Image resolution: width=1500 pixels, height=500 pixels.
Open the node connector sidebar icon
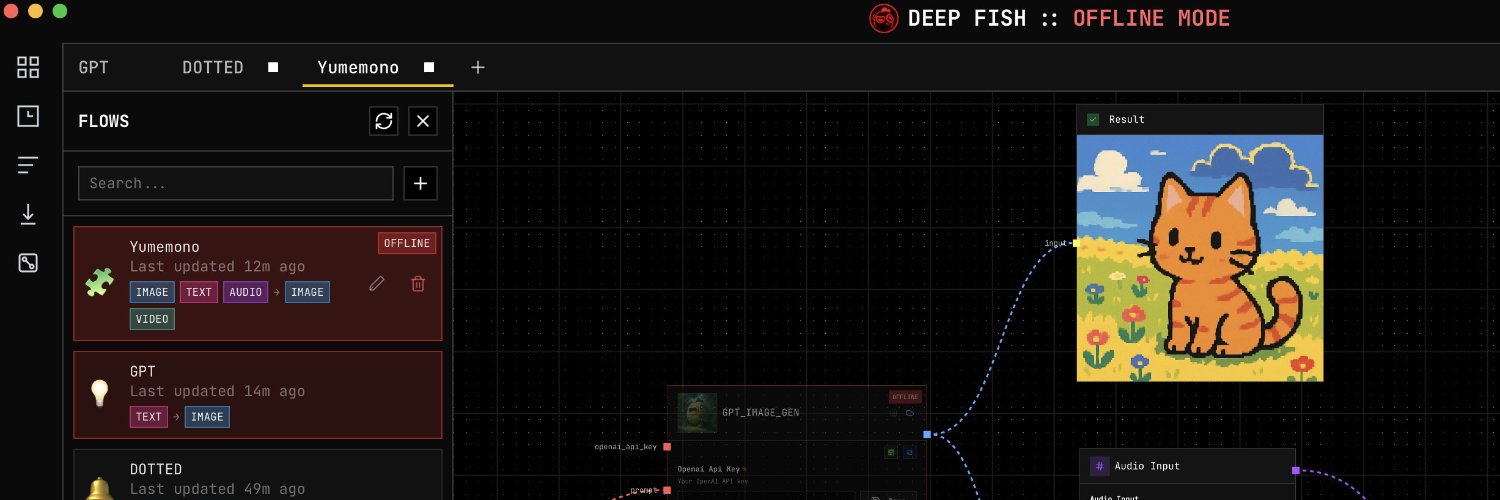[28, 263]
